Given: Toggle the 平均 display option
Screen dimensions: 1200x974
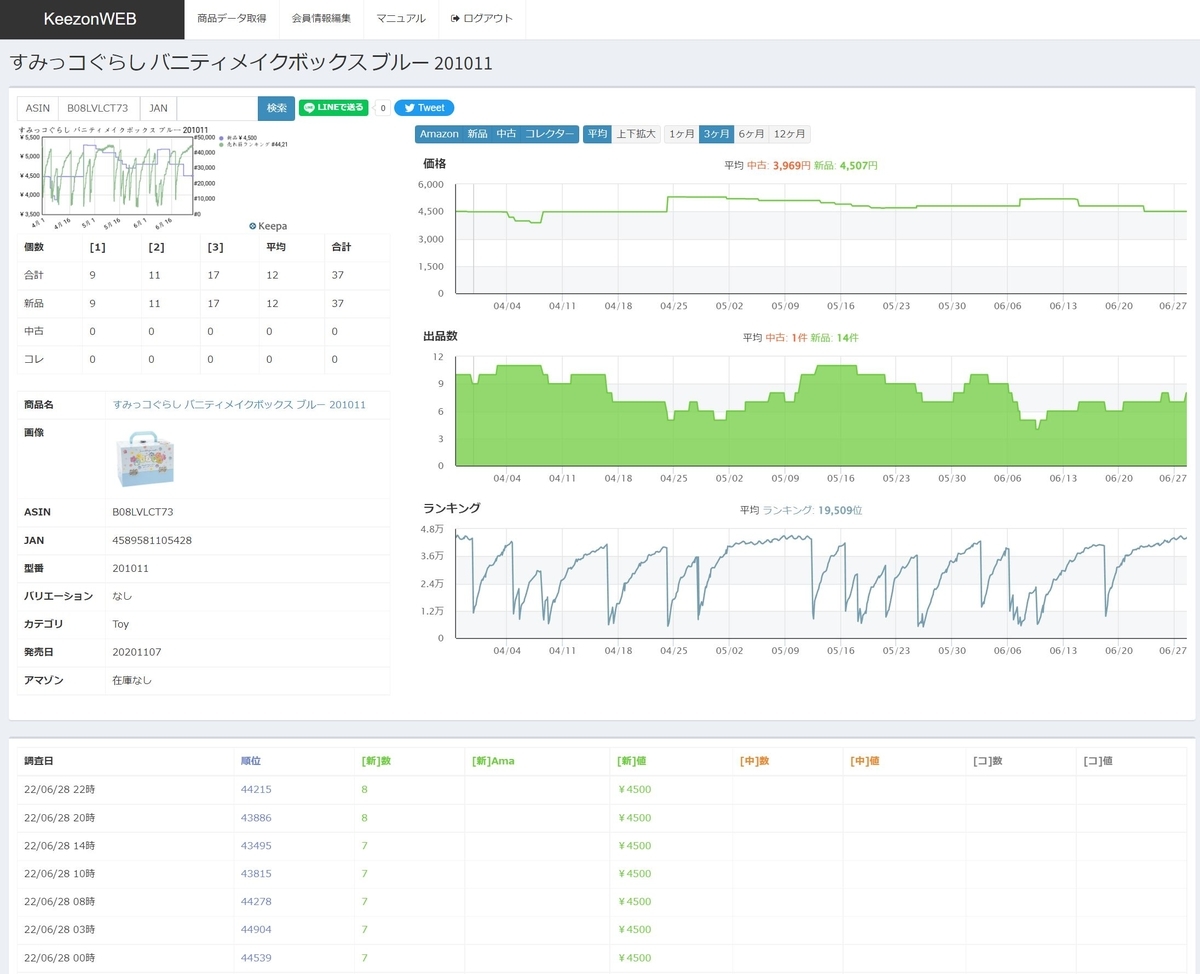Looking at the screenshot, I should tap(597, 134).
